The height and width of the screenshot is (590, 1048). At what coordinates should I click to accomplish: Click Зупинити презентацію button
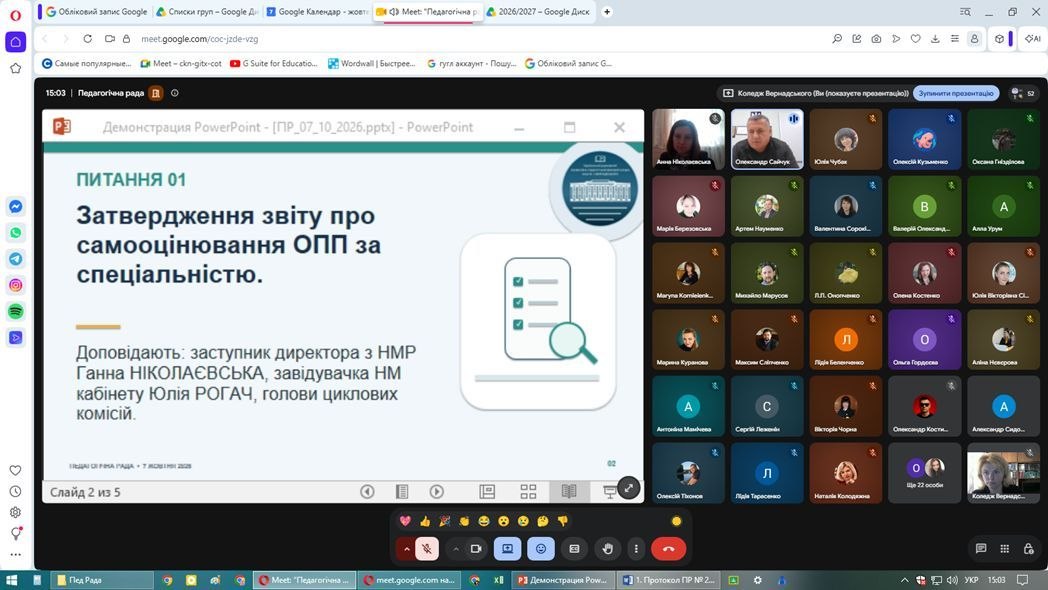click(x=956, y=94)
